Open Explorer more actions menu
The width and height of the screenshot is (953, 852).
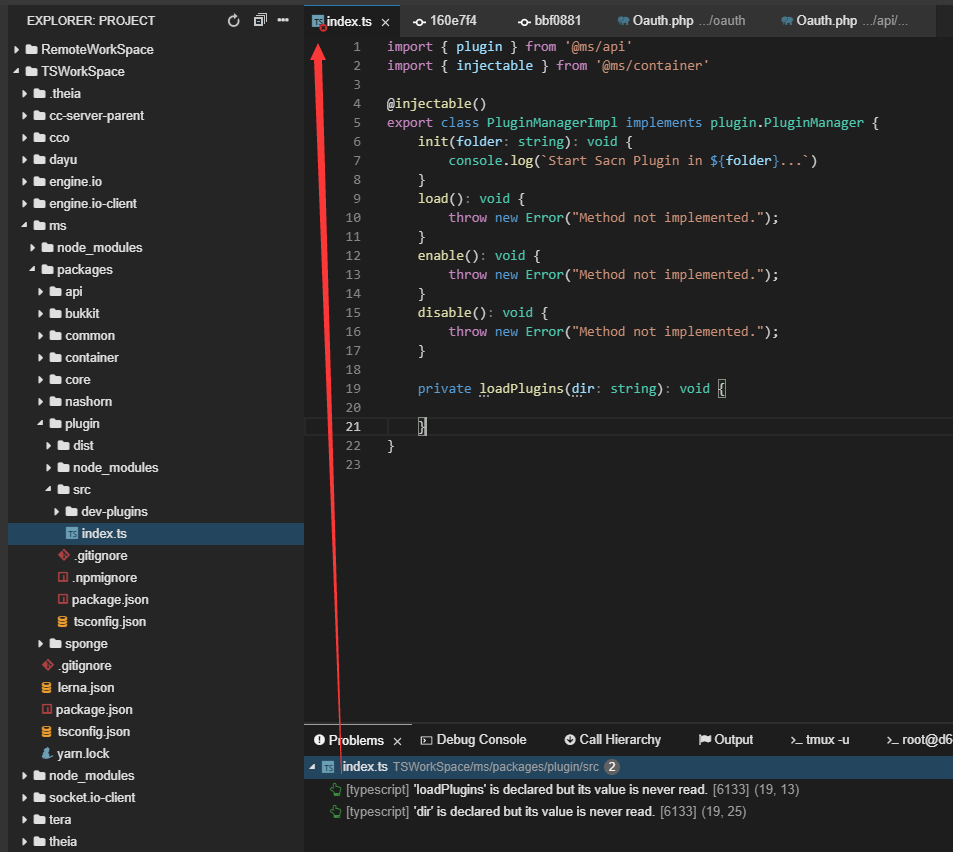283,20
